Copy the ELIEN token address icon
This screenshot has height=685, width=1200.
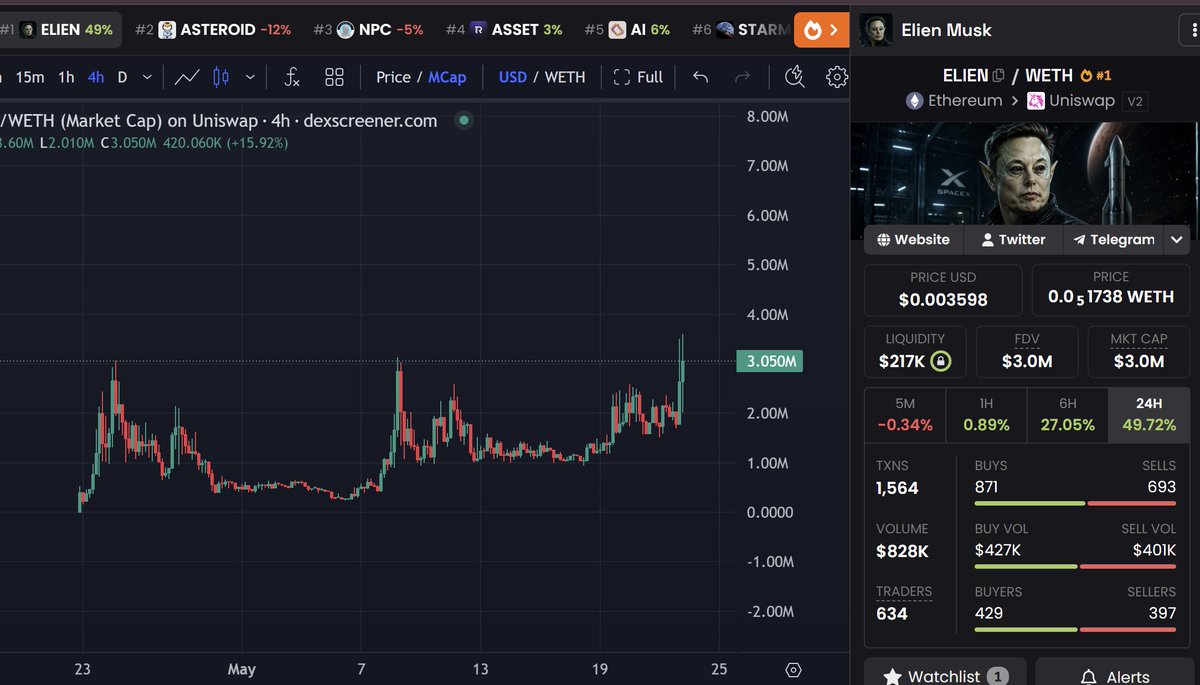click(x=998, y=76)
